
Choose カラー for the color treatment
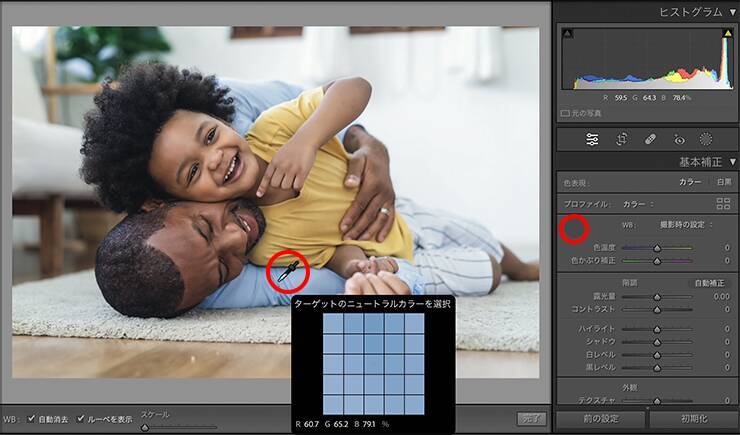tap(690, 182)
